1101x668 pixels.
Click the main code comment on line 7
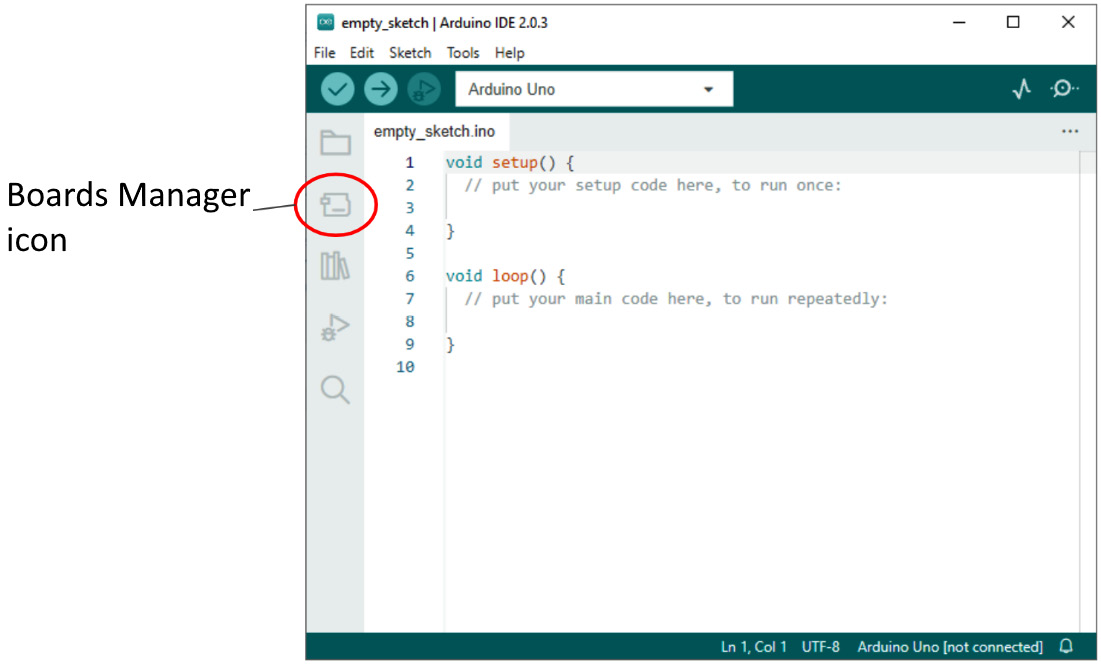coord(675,299)
